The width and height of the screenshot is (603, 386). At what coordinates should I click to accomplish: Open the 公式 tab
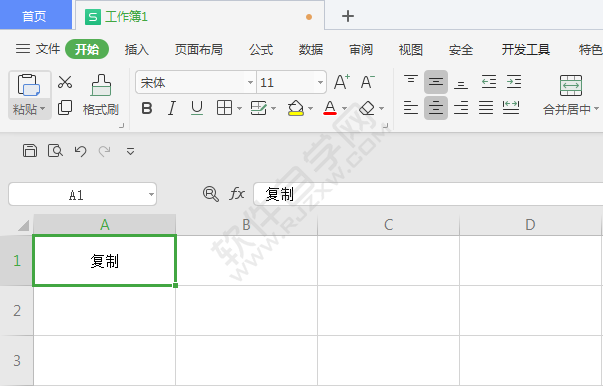[x=261, y=50]
